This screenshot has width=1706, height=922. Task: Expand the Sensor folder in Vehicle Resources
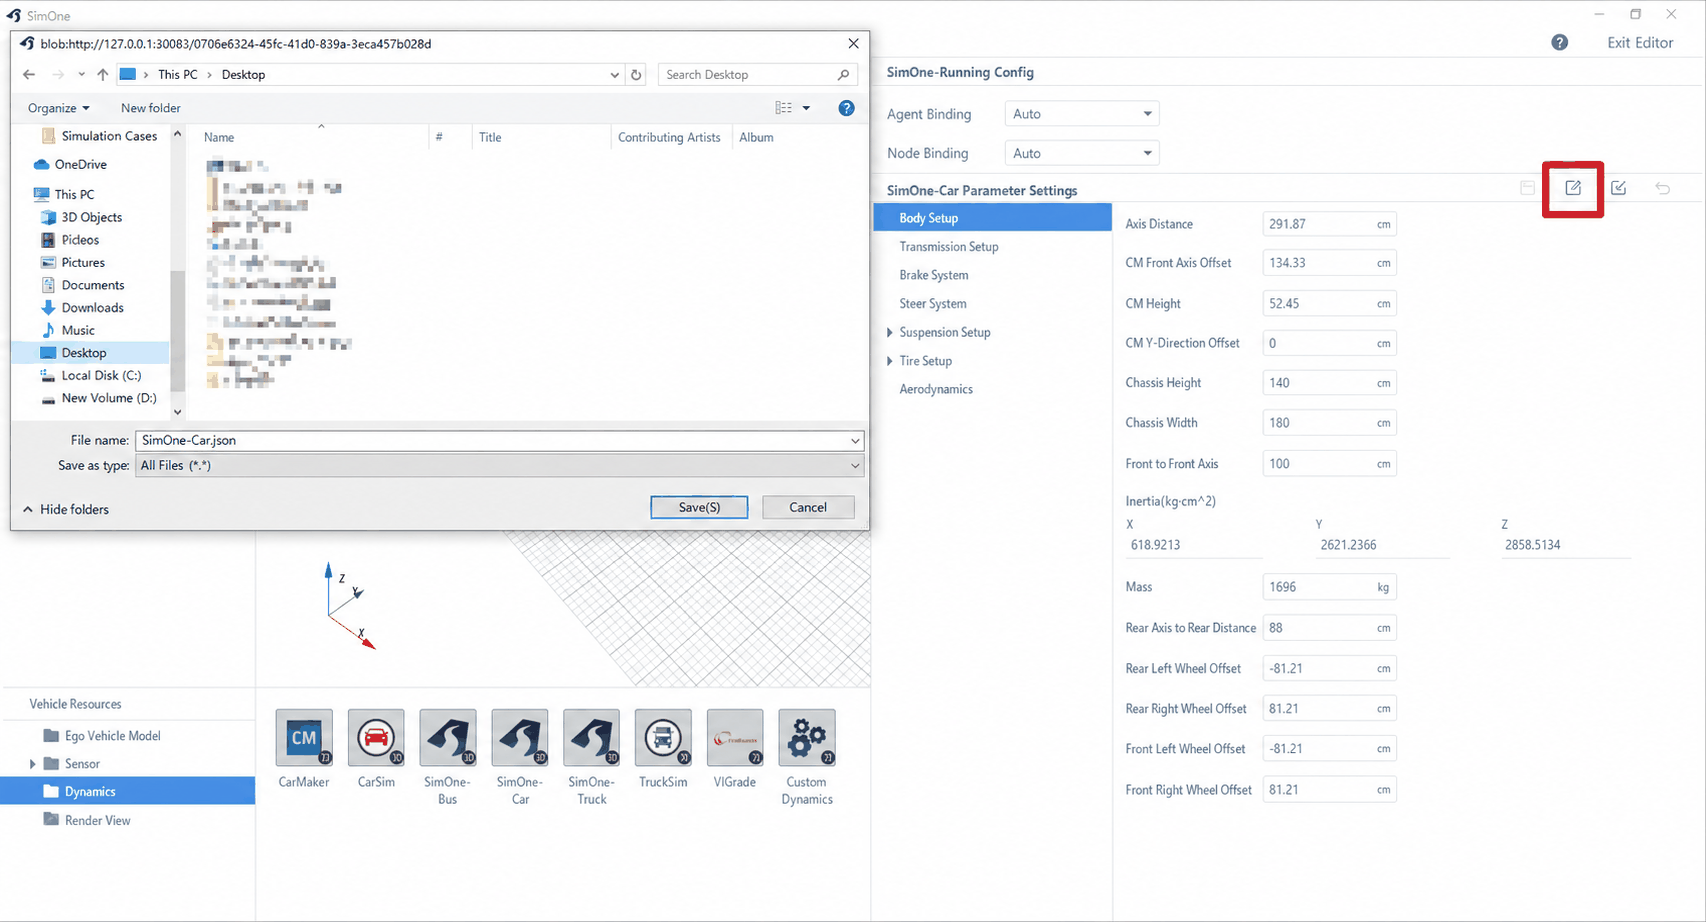(33, 764)
